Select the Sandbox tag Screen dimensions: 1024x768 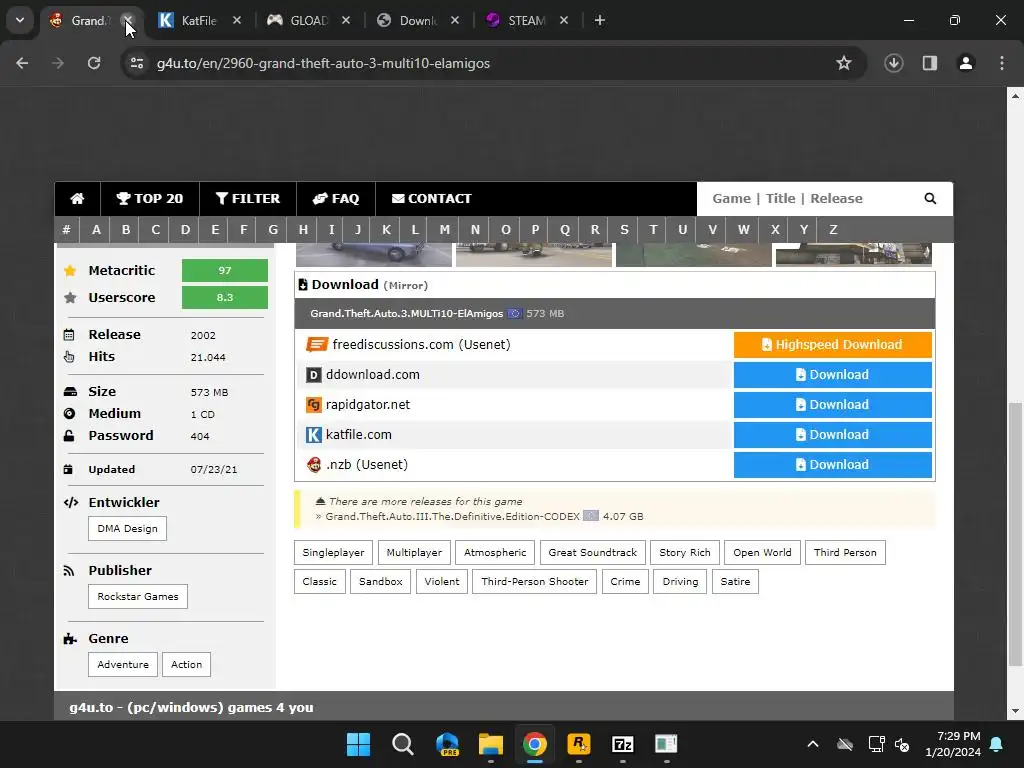pyautogui.click(x=380, y=581)
